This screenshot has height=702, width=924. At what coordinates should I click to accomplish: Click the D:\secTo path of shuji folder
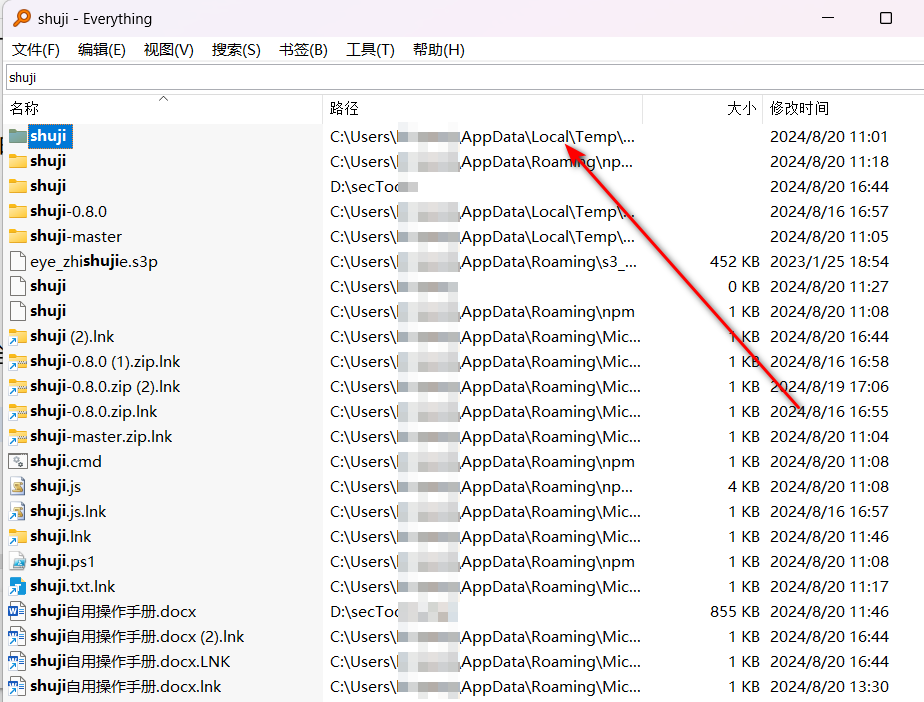374,186
